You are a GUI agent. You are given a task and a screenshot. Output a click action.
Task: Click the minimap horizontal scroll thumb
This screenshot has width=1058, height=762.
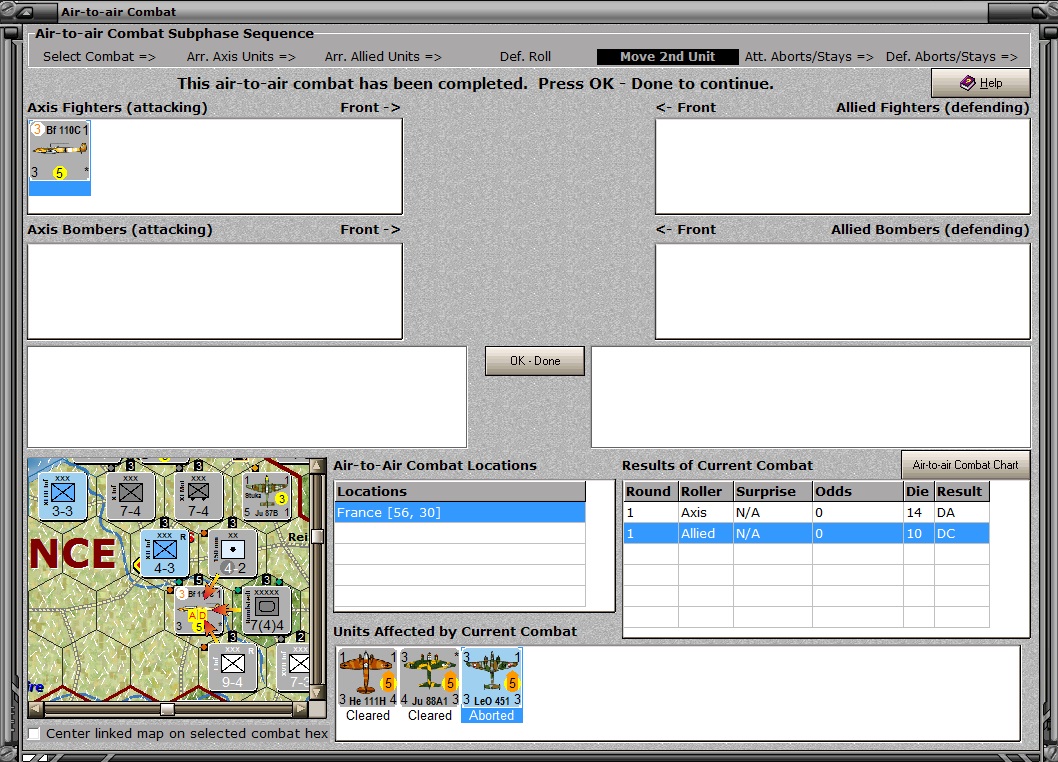167,709
